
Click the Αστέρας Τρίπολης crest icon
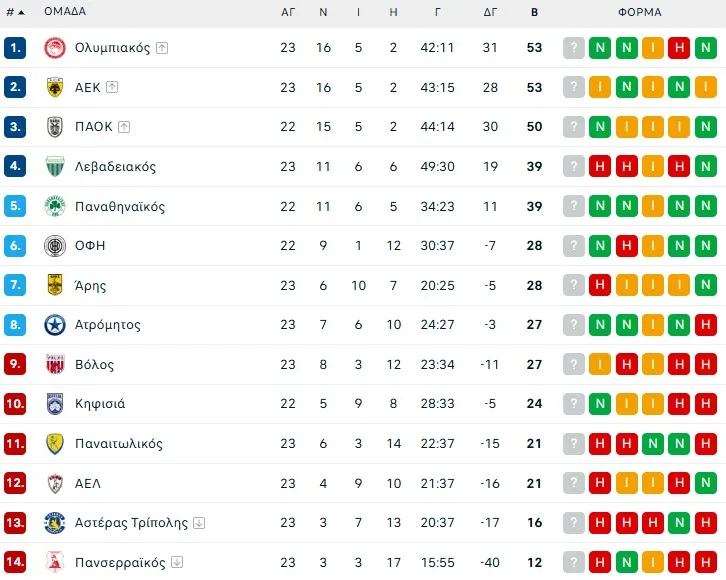point(55,523)
